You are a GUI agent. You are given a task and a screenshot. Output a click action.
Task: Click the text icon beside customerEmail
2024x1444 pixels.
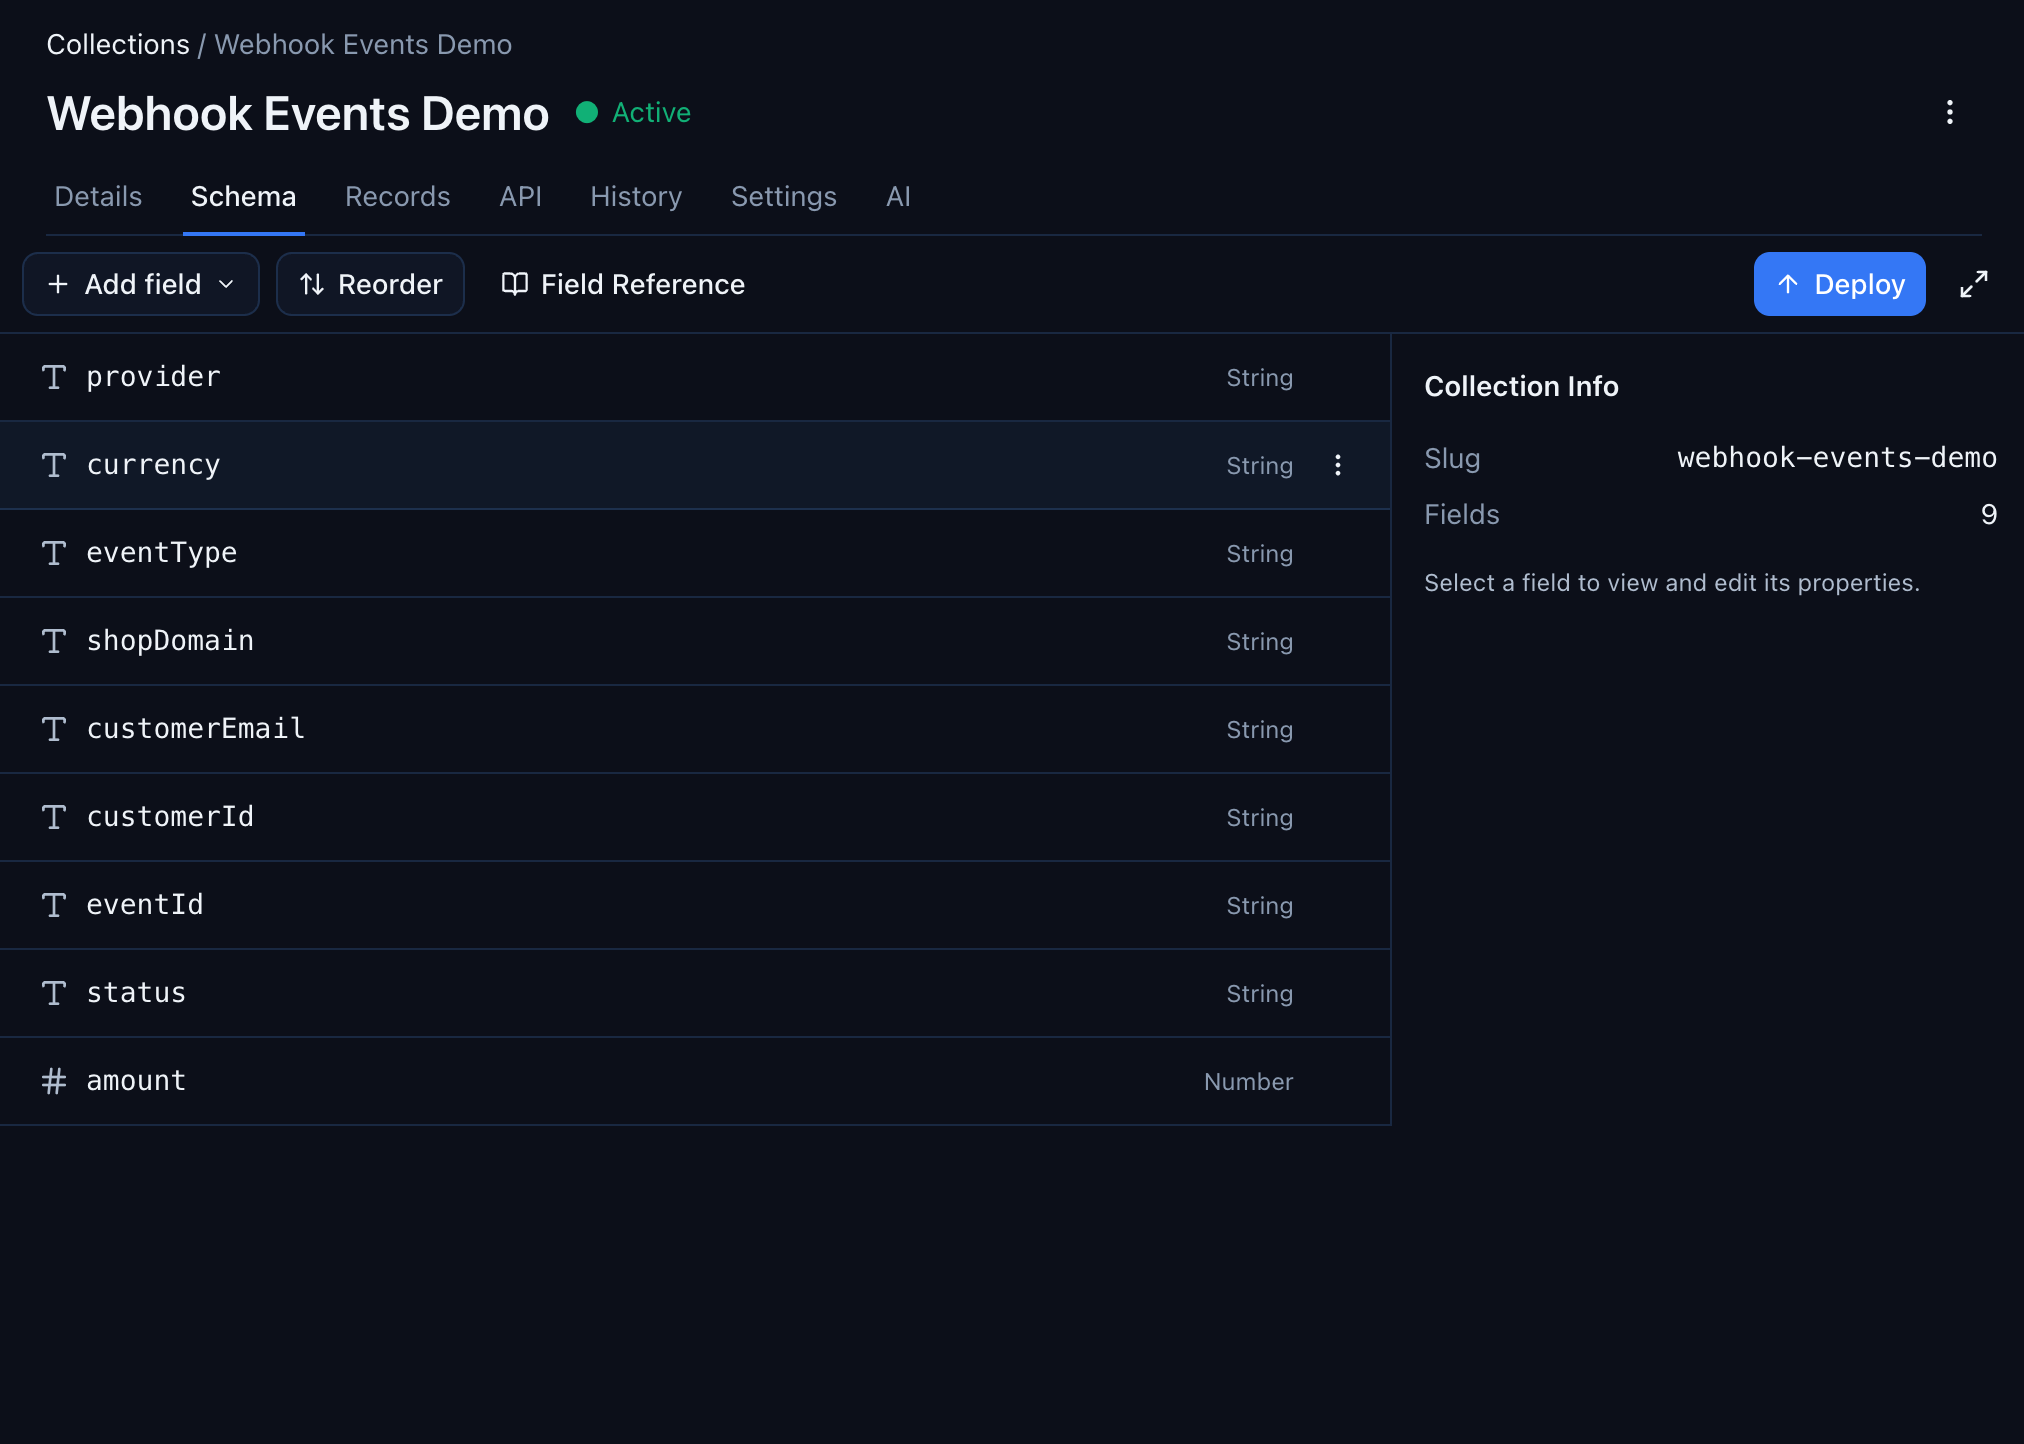(54, 729)
